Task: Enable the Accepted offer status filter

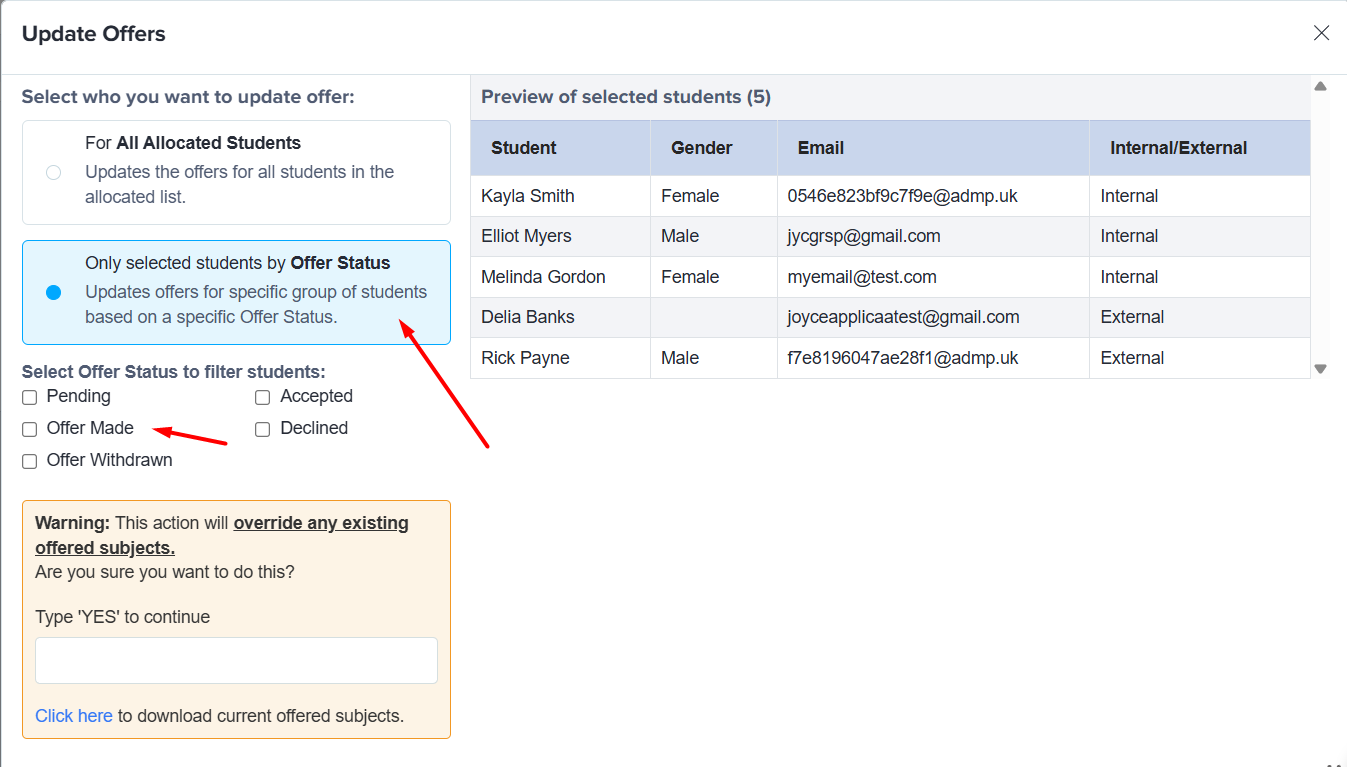Action: [x=263, y=398]
